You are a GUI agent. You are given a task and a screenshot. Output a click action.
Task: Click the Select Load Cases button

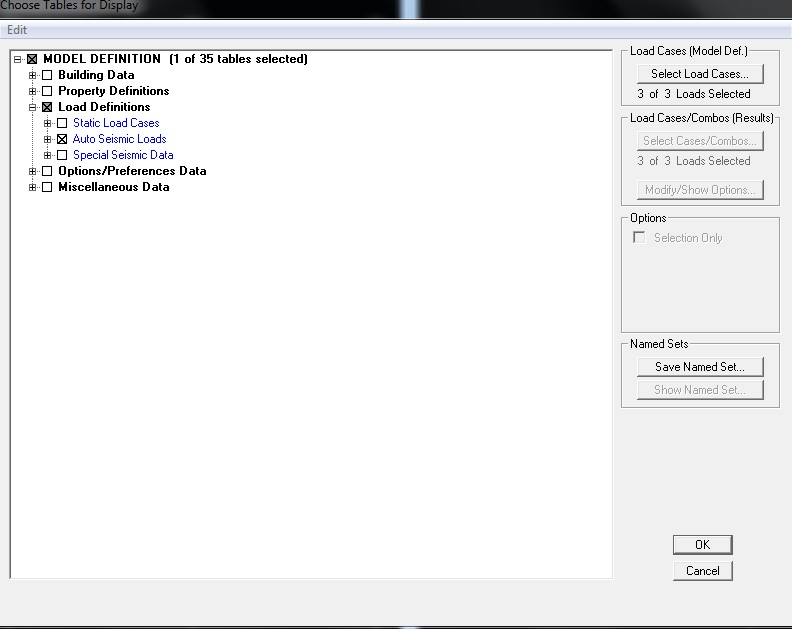point(700,74)
